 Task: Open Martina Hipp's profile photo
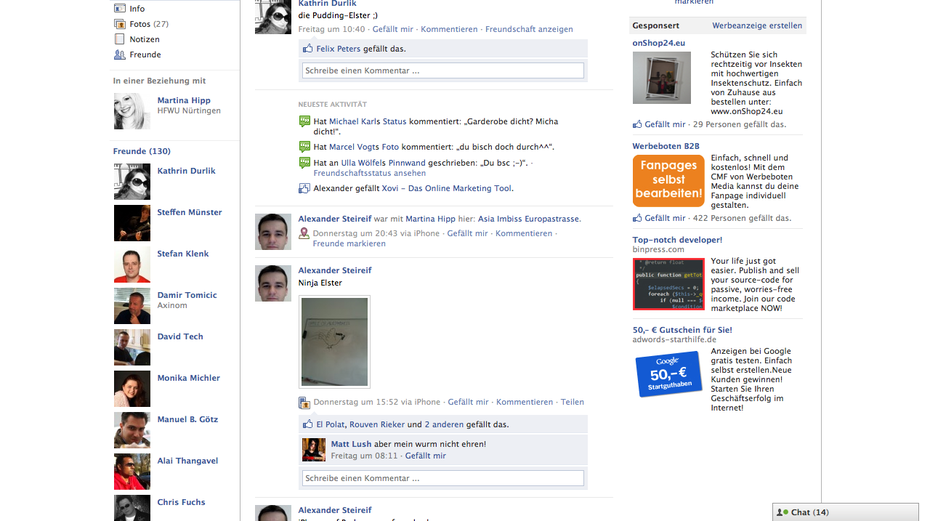(132, 111)
